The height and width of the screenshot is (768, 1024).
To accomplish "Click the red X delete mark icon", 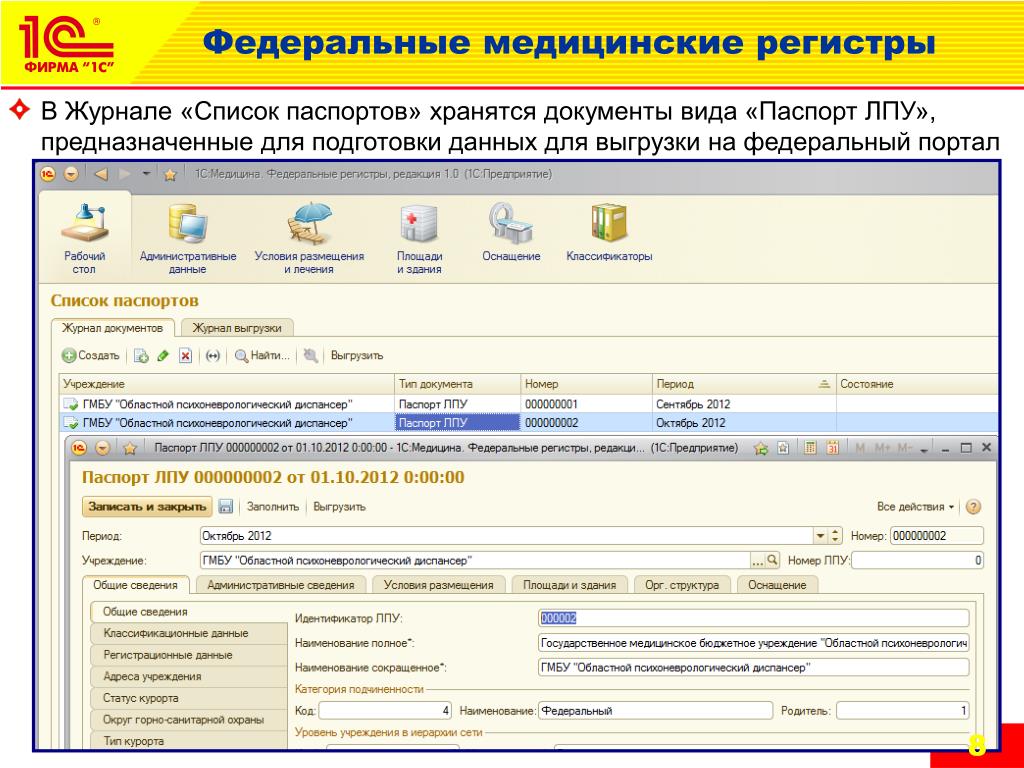I will click(x=185, y=356).
